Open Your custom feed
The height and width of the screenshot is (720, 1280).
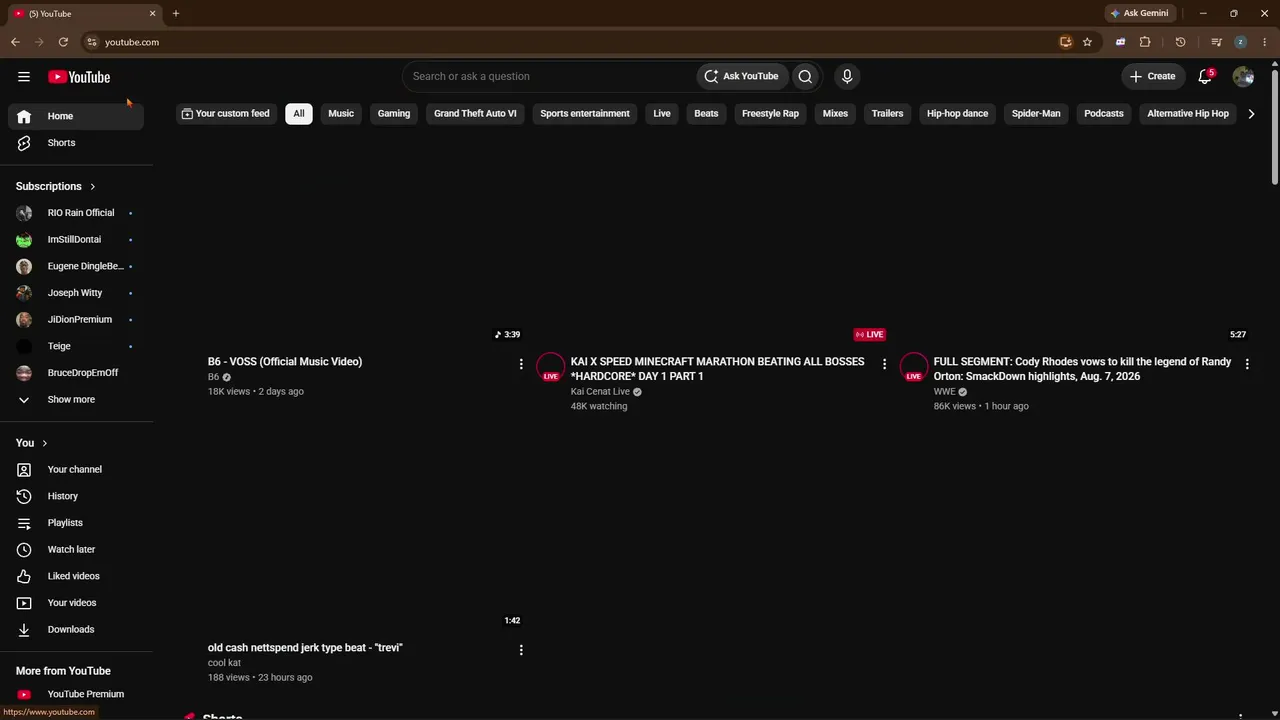pos(225,114)
